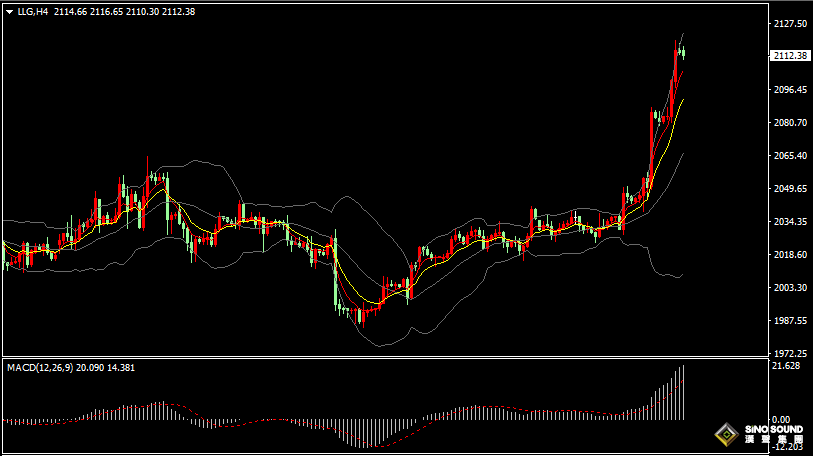Screen dimensions: 813x456
Task: Click the Sino Sound diamond logo icon
Action: coord(723,436)
